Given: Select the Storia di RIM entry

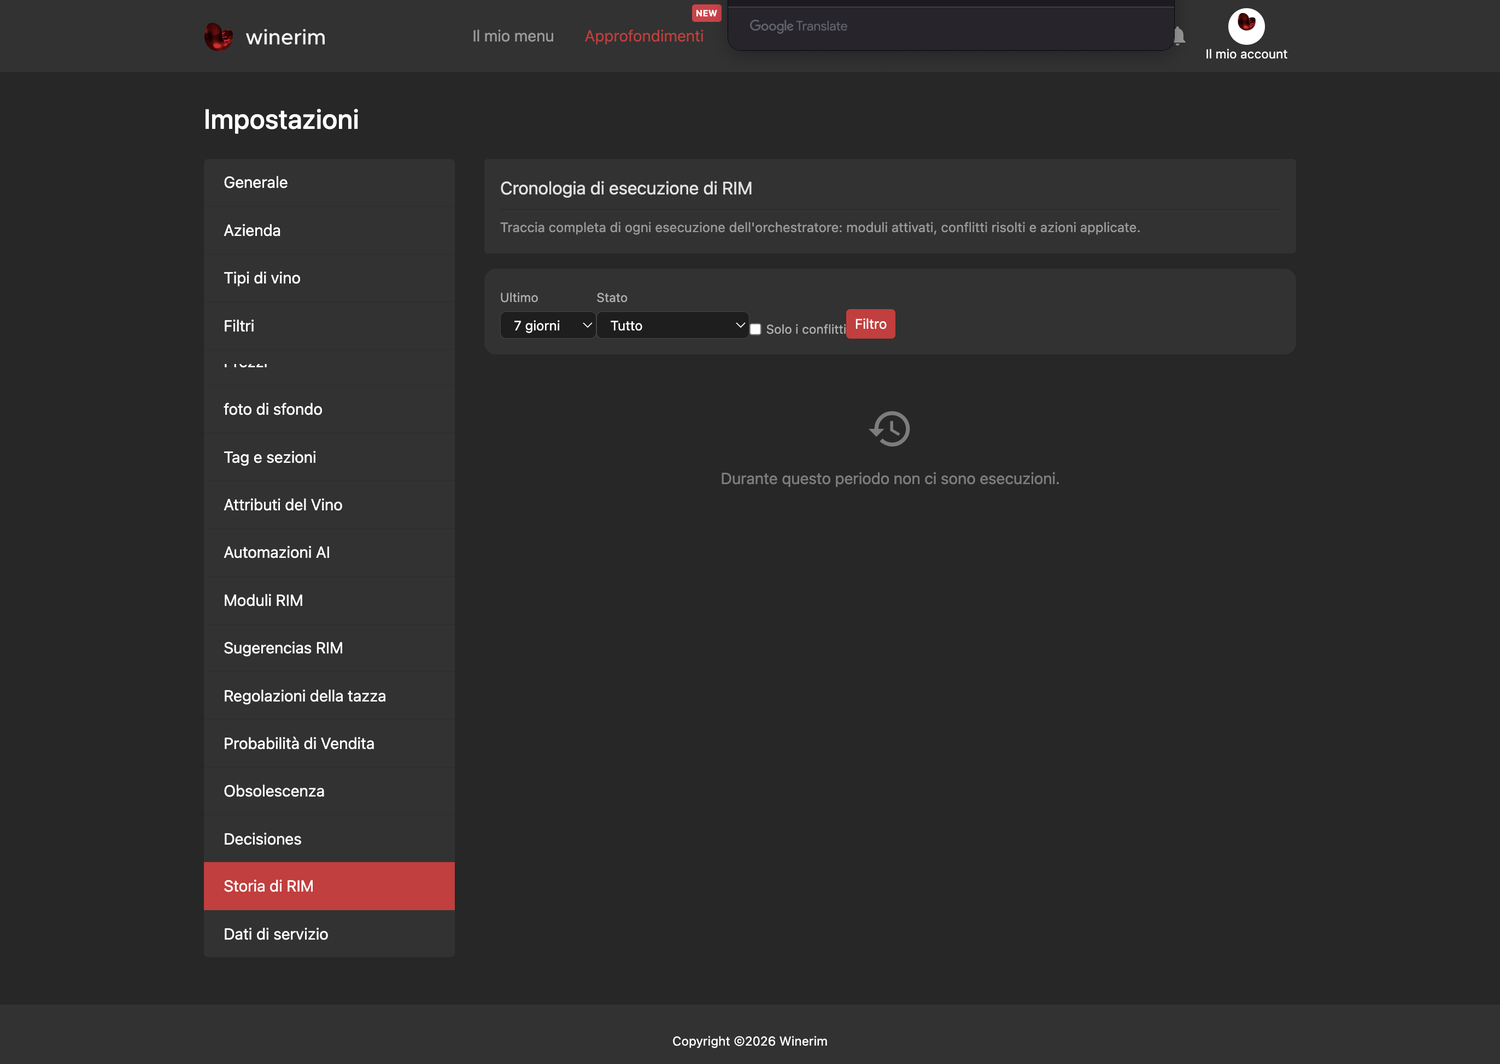Looking at the screenshot, I should tap(329, 886).
